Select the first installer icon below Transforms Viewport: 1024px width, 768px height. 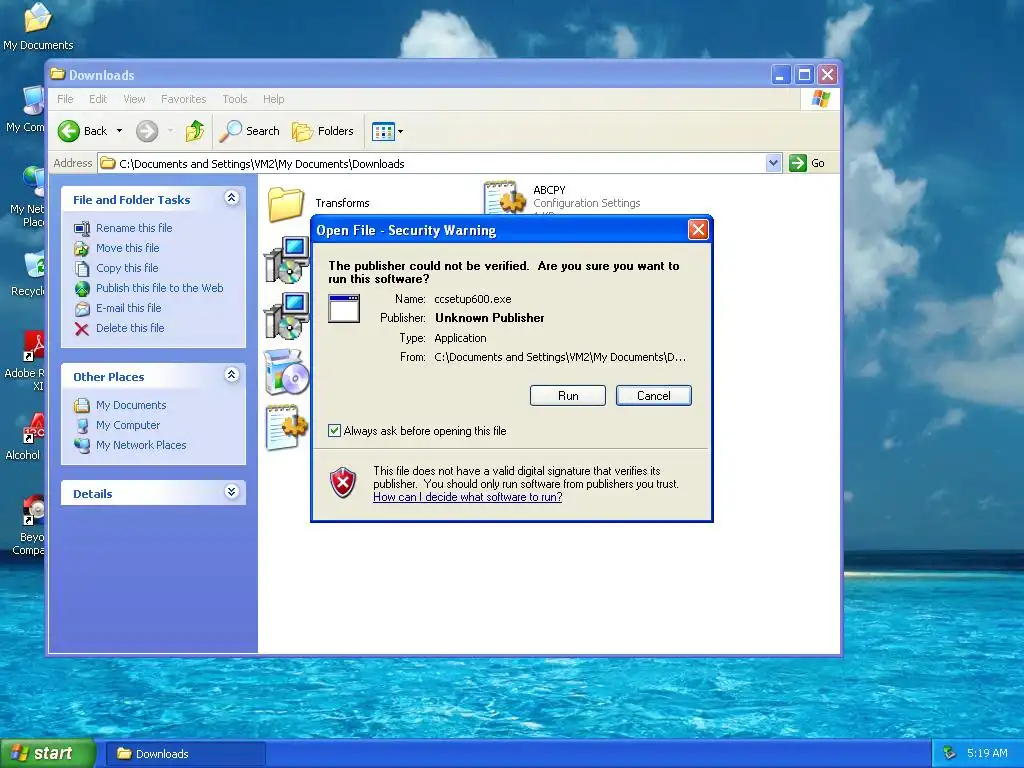click(x=286, y=260)
